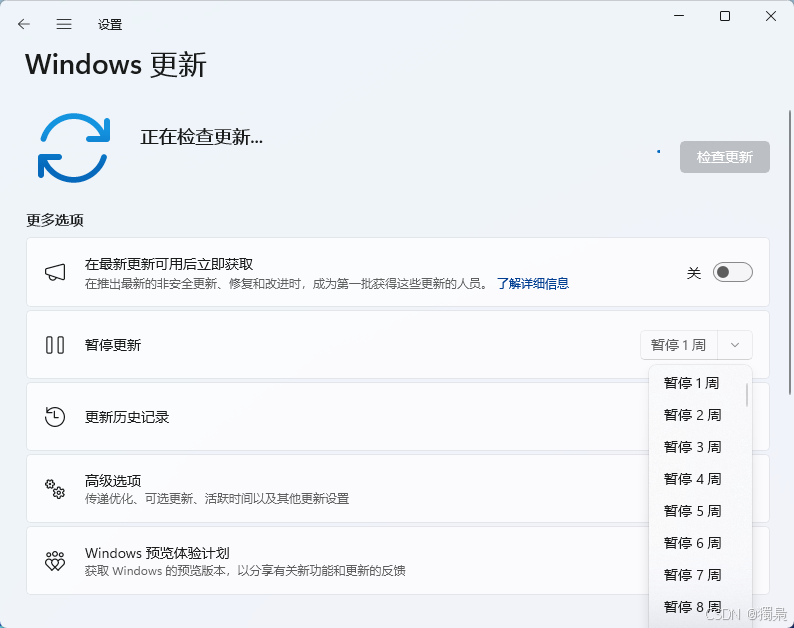
Task: Select 暂停 4 周 from the list
Action: point(692,479)
